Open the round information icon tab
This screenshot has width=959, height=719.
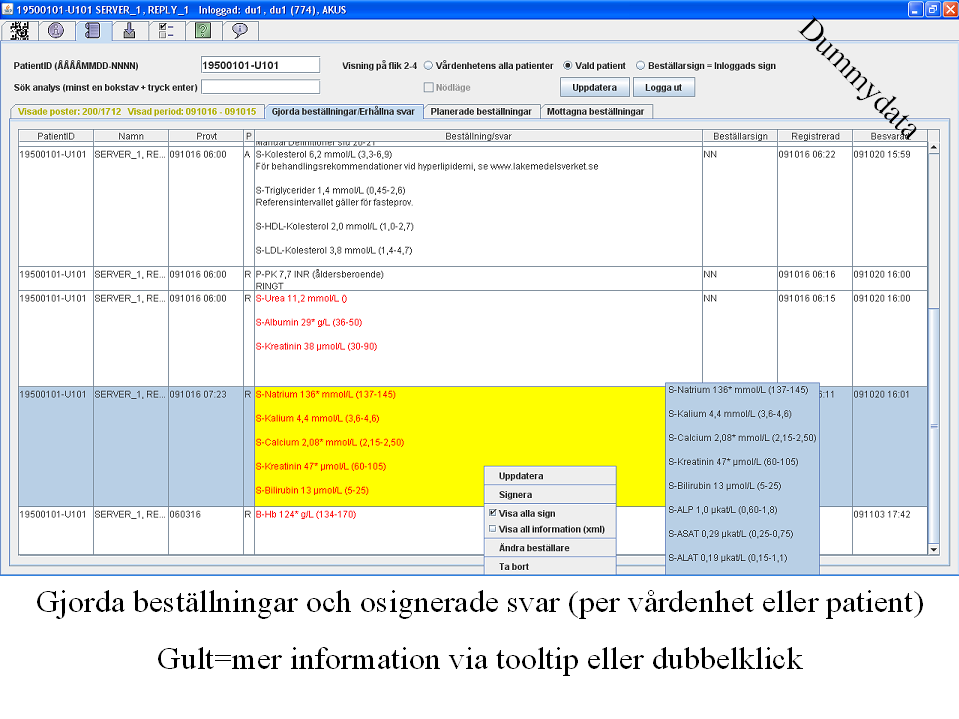tap(56, 31)
